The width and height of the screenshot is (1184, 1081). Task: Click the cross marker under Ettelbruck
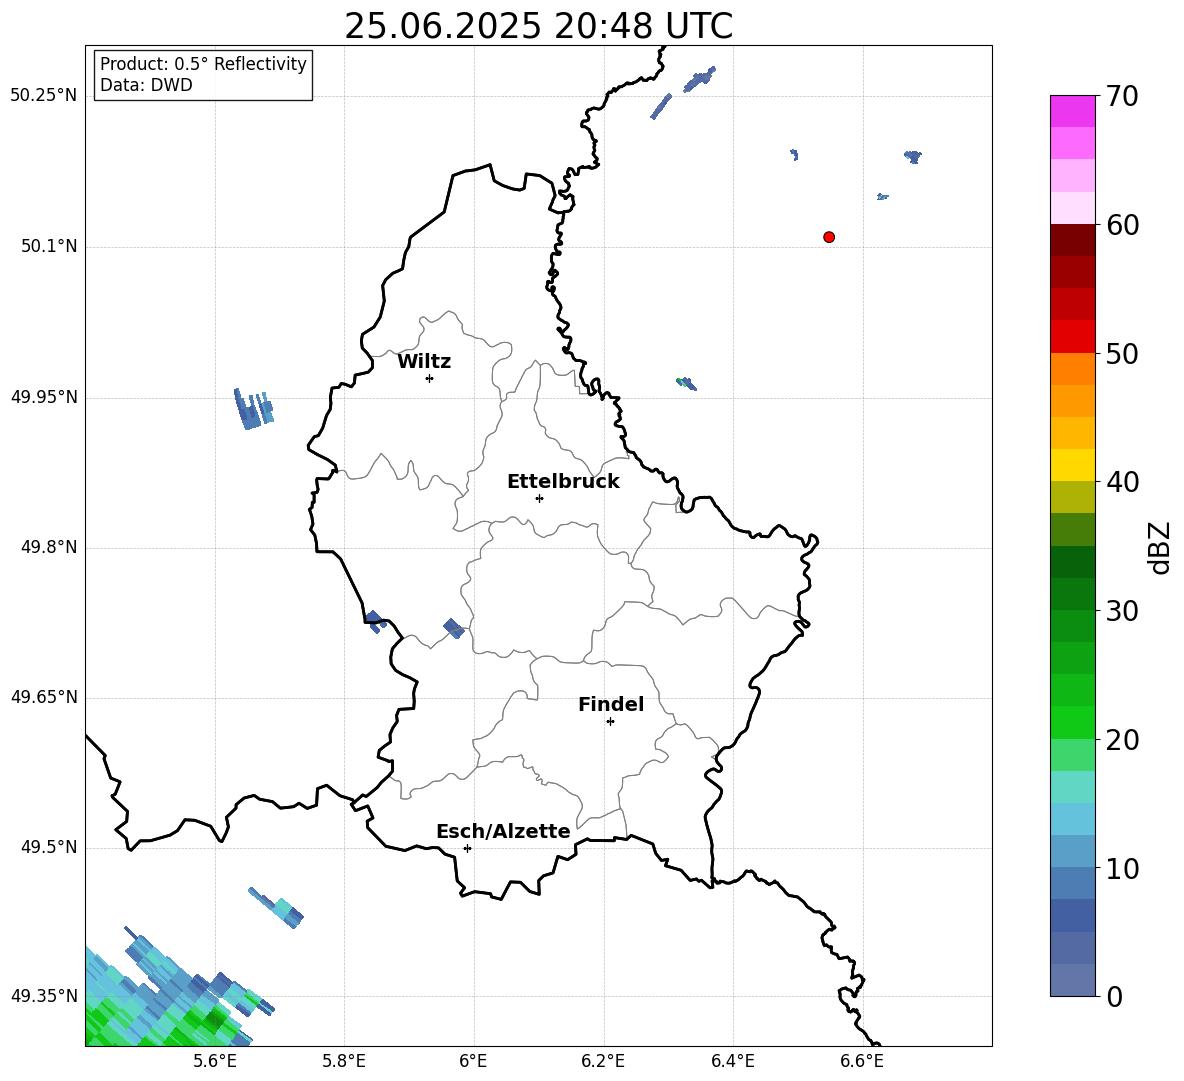(539, 498)
